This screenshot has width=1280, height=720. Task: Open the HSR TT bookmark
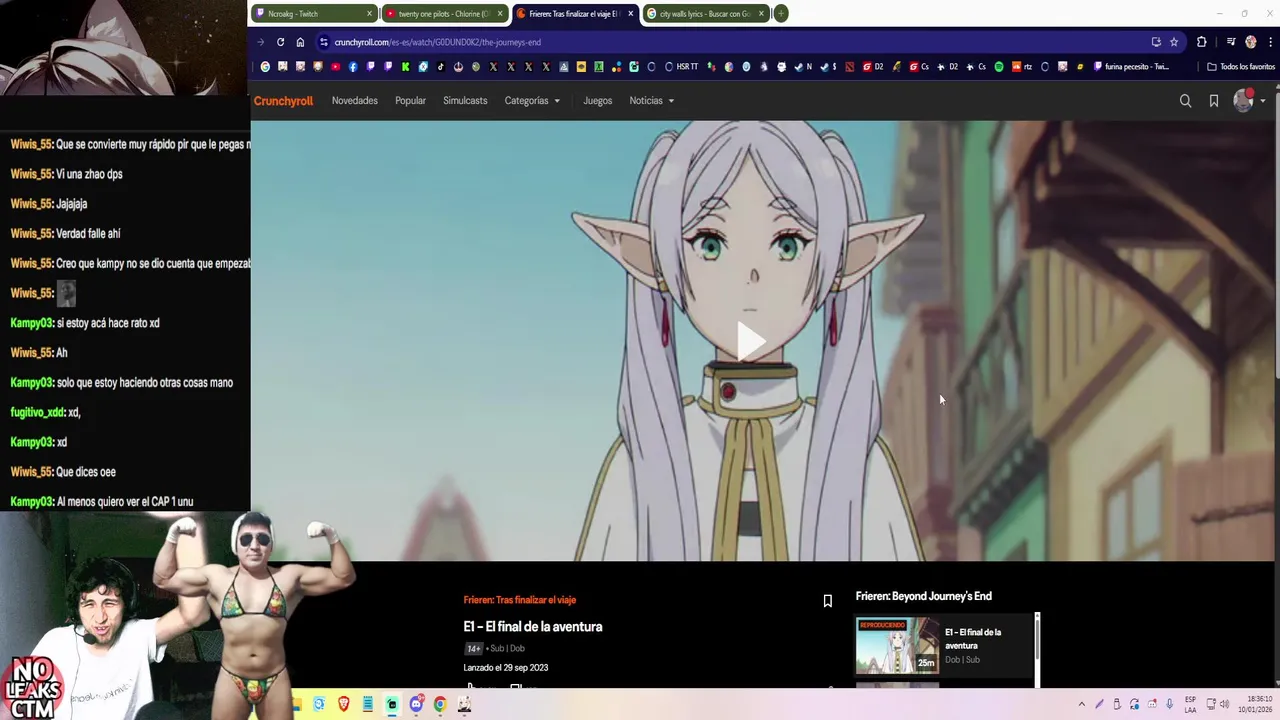pyautogui.click(x=681, y=67)
